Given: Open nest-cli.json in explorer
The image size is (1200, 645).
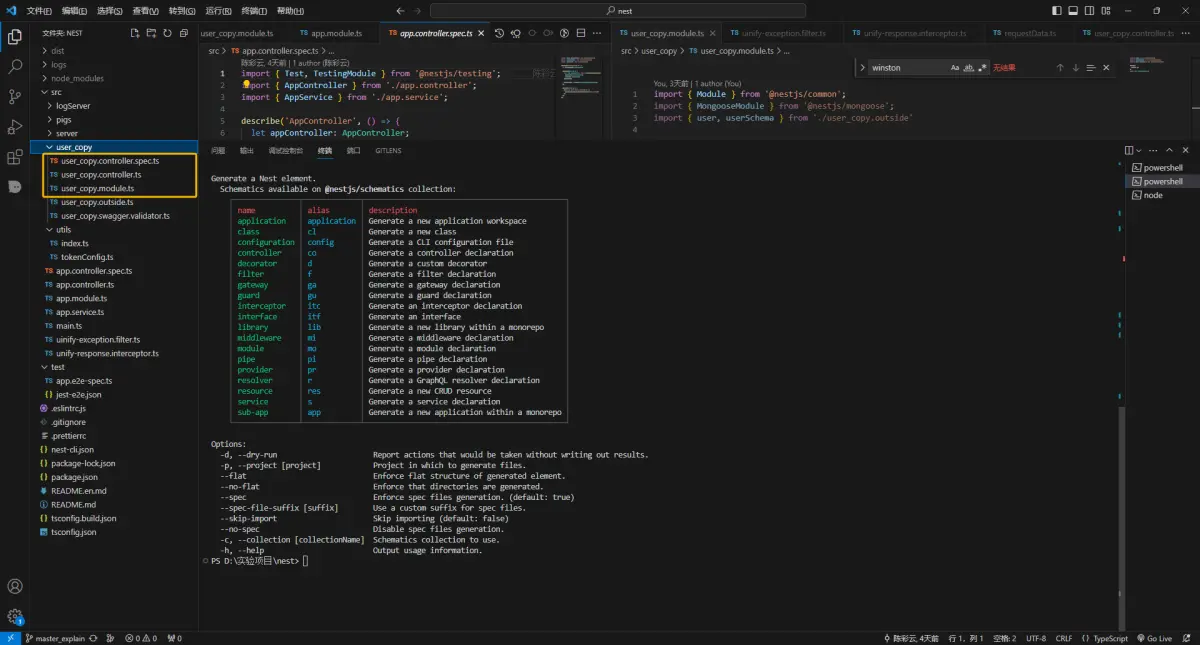Looking at the screenshot, I should tap(72, 450).
